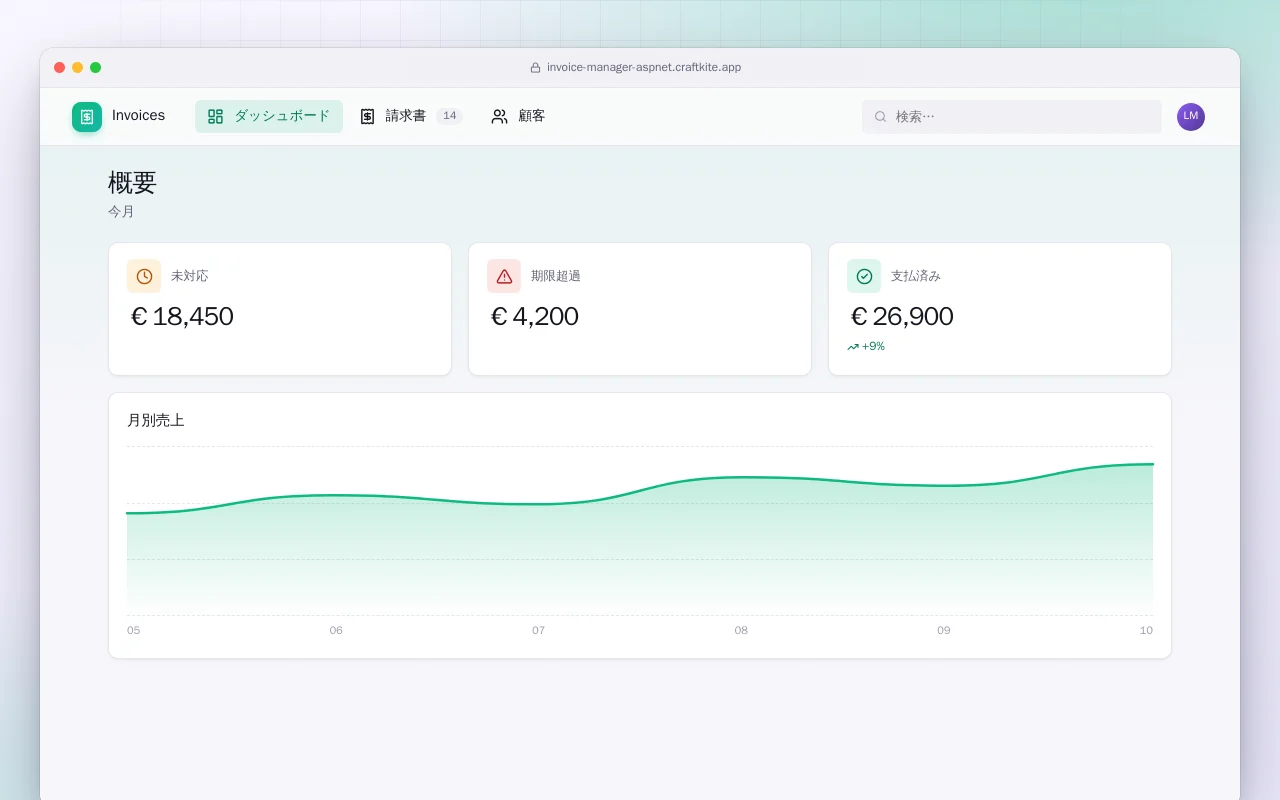Click the dashboard grid icon
The image size is (1280, 800).
tap(215, 116)
